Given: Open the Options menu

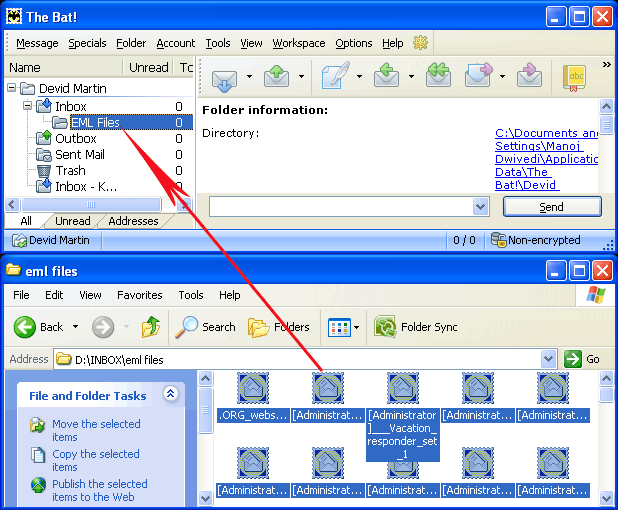Looking at the screenshot, I should click(x=354, y=43).
